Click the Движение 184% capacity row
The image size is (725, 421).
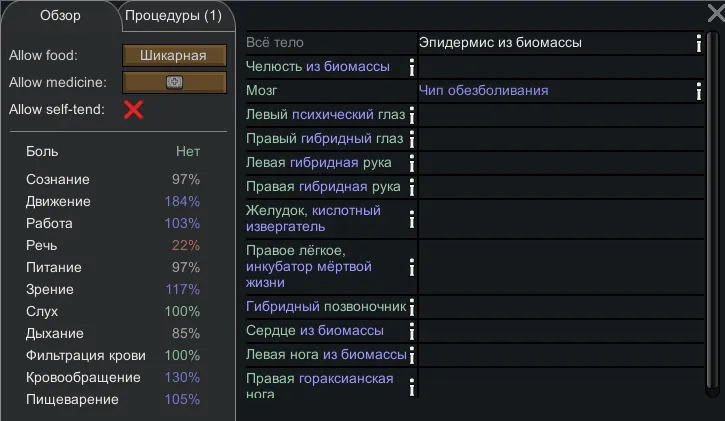(x=114, y=202)
